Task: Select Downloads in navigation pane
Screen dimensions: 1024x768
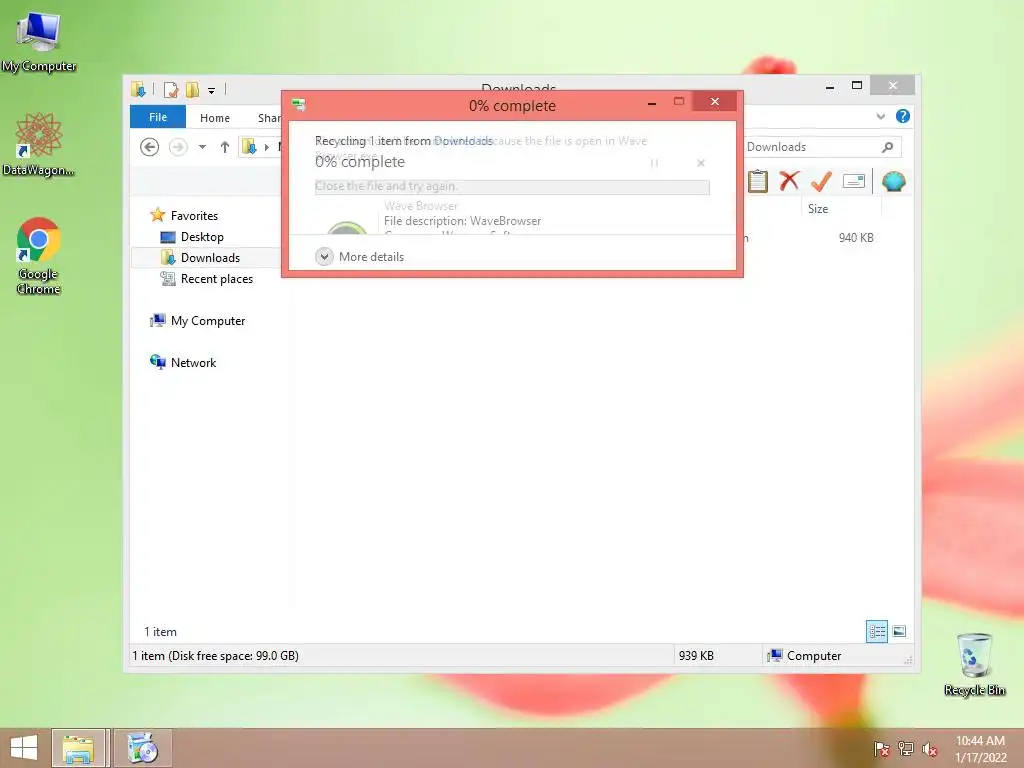Action: pos(210,257)
